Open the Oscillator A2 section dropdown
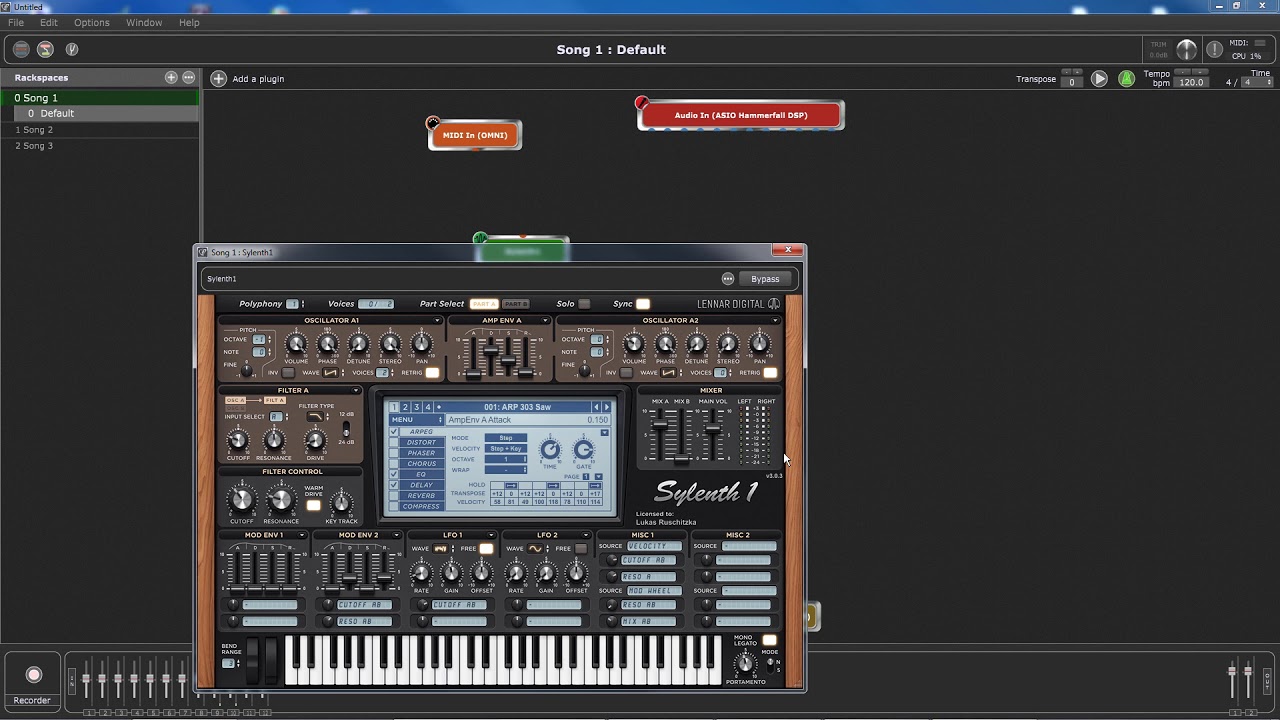The height and width of the screenshot is (720, 1280). click(x=775, y=321)
